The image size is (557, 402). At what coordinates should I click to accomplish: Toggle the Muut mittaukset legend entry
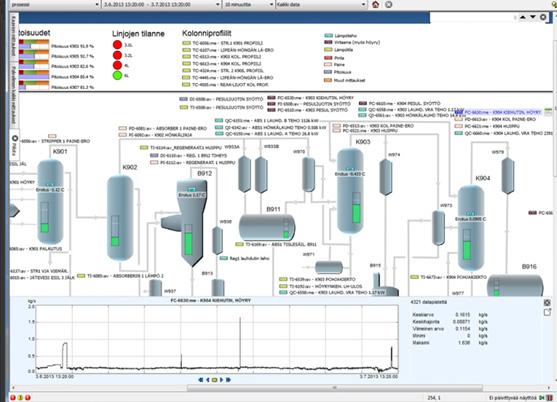tap(345, 80)
